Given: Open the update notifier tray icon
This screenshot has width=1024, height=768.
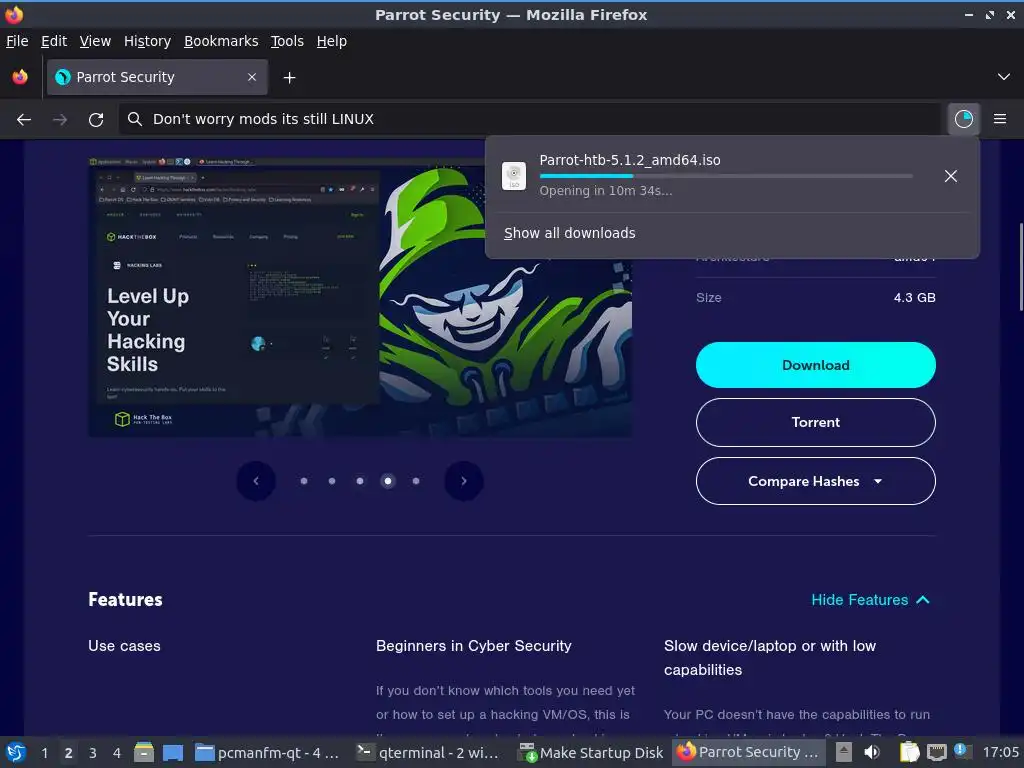Looking at the screenshot, I should [961, 751].
